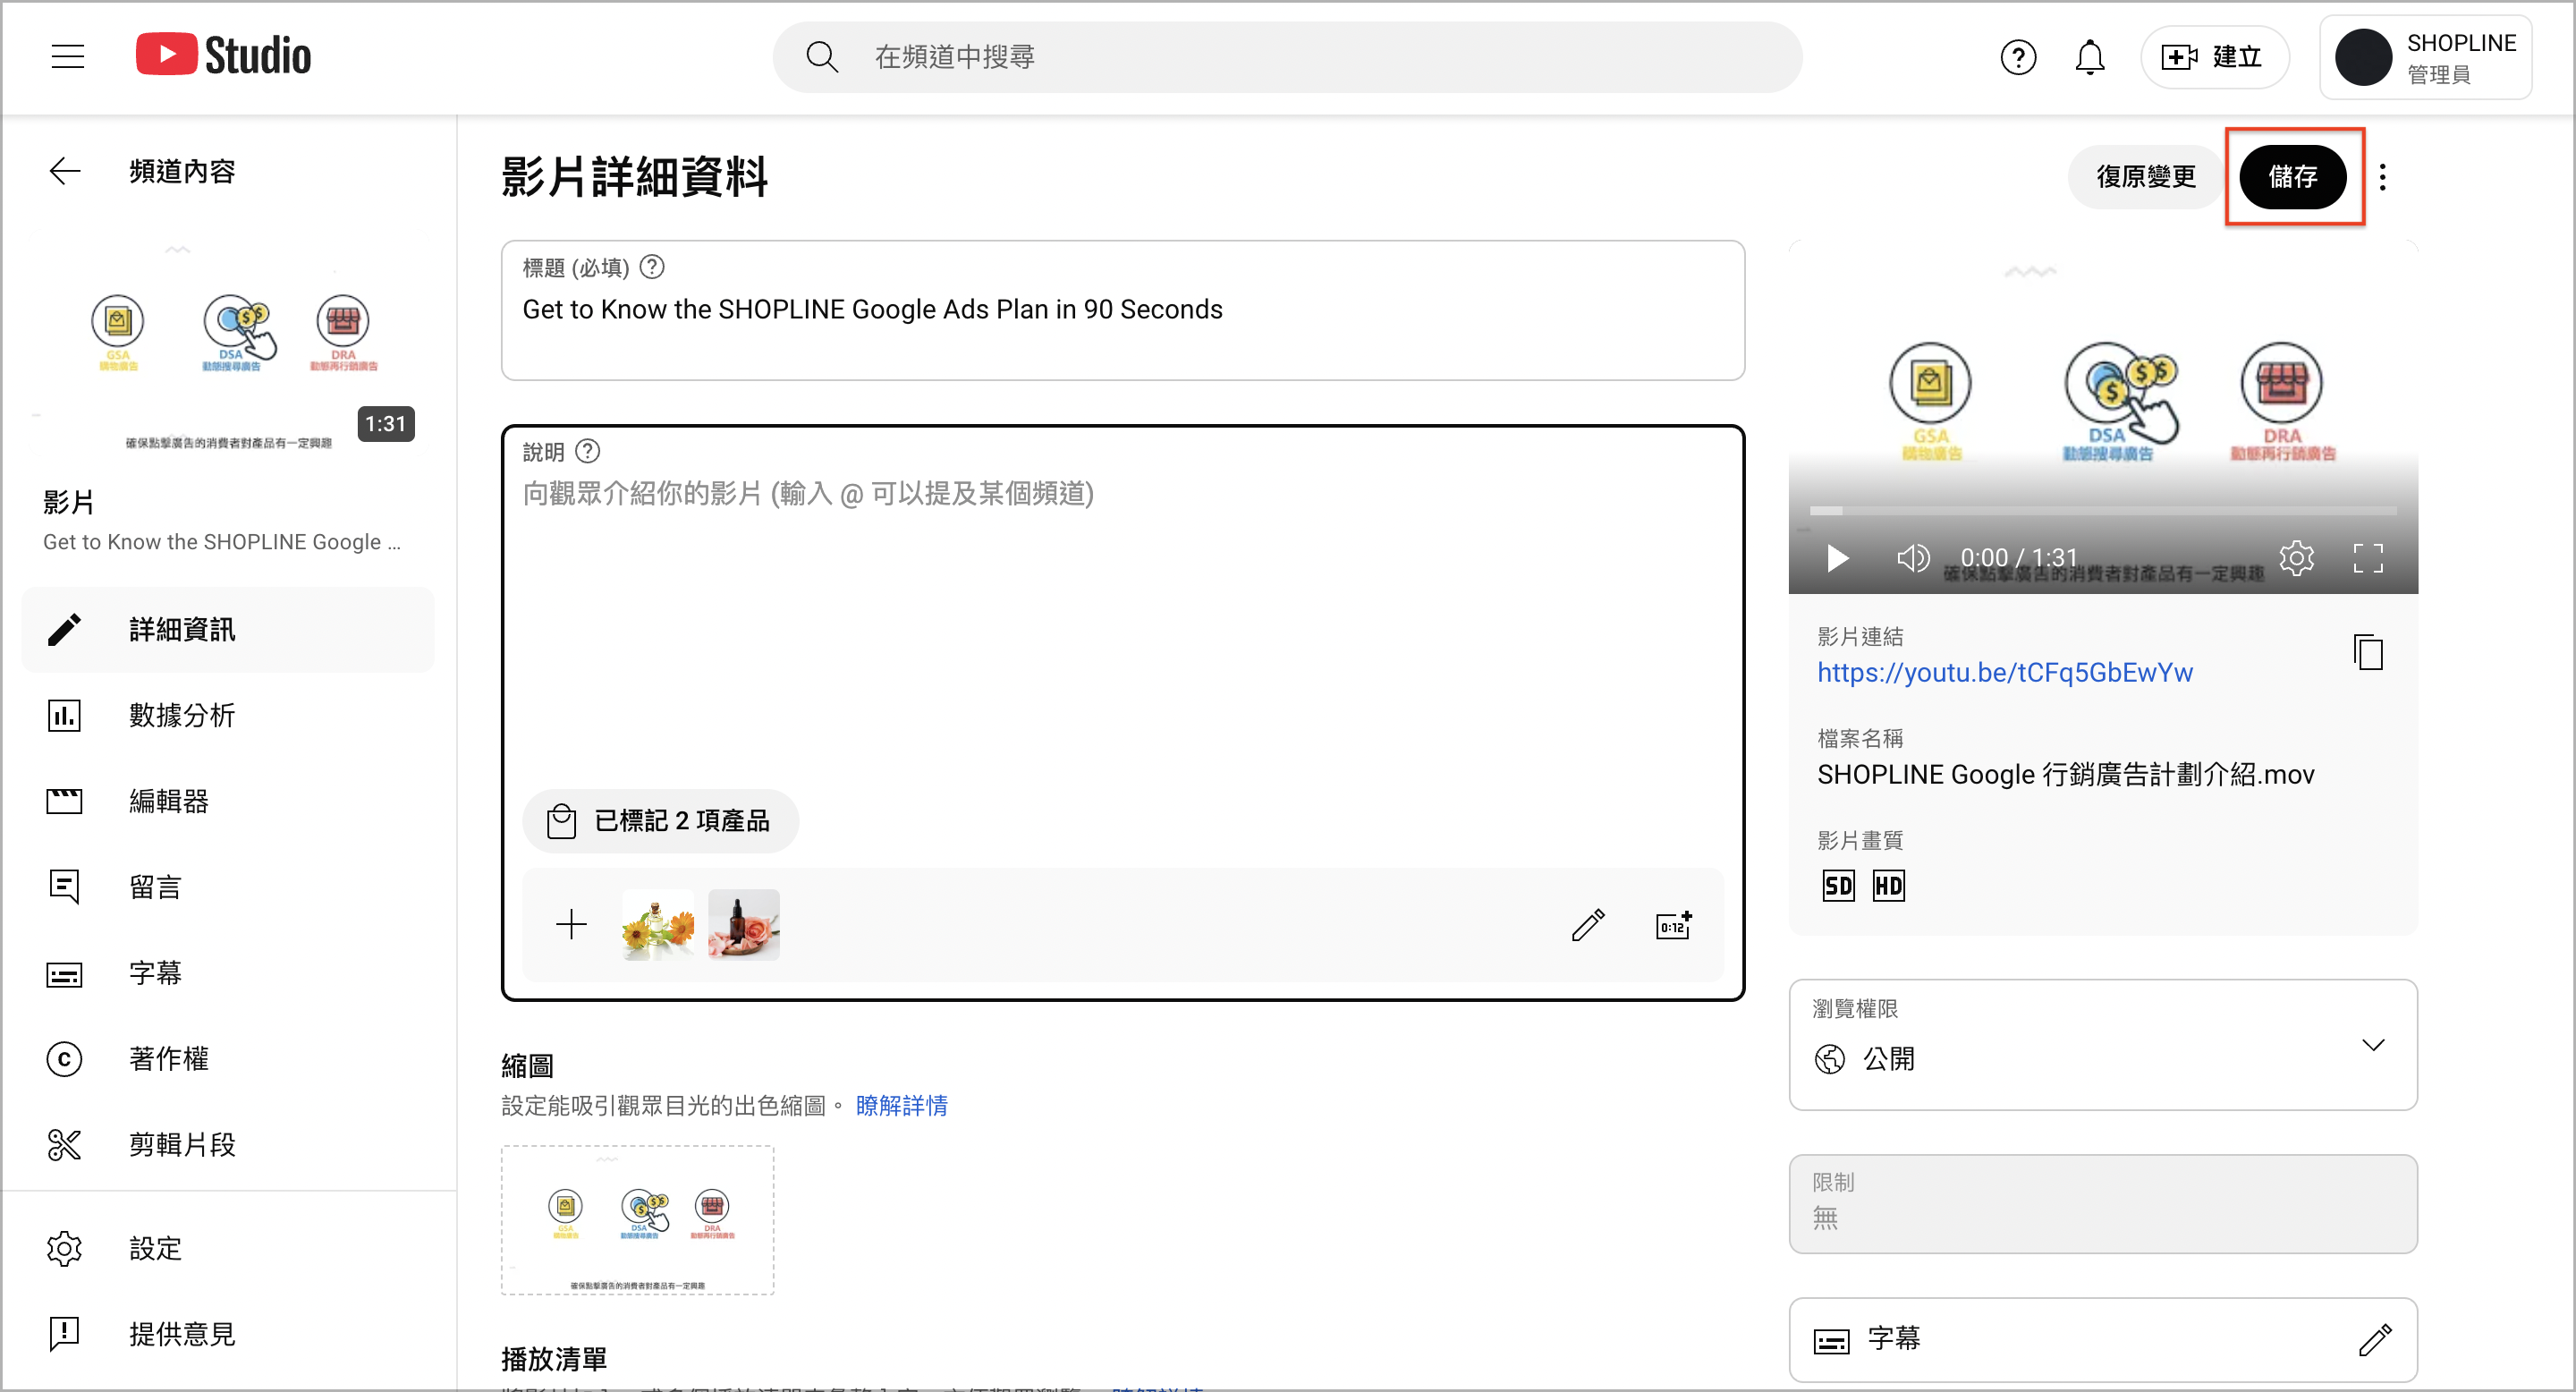This screenshot has width=2576, height=1392.
Task: Edit subtitles with the 字幕 card pencil
Action: pos(2376,1339)
